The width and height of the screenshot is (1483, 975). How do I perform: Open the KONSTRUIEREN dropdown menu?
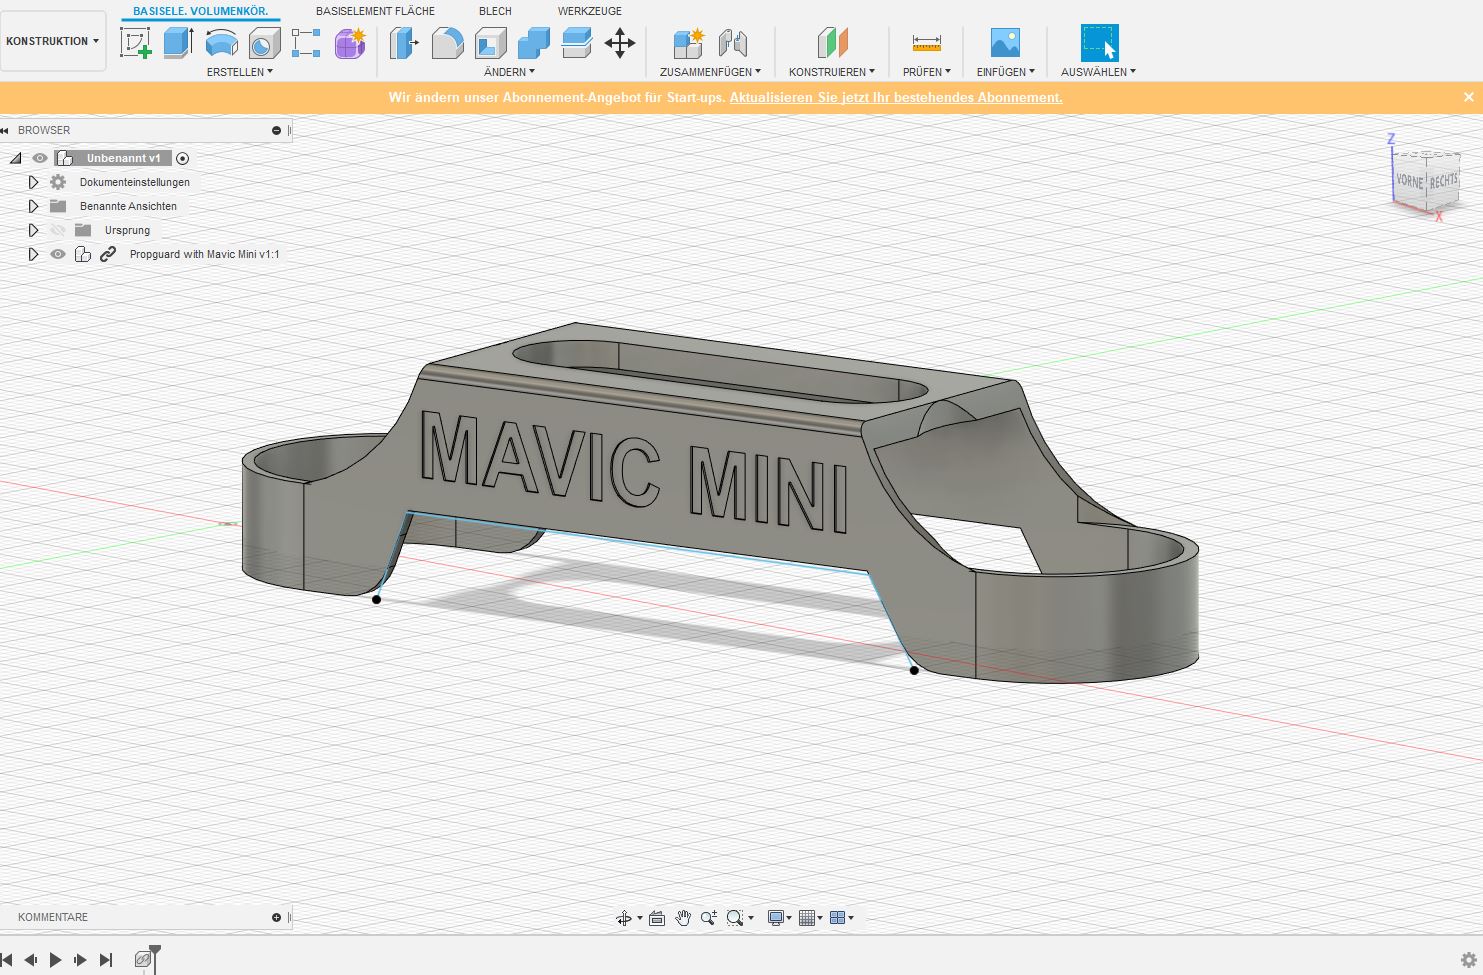pyautogui.click(x=832, y=72)
